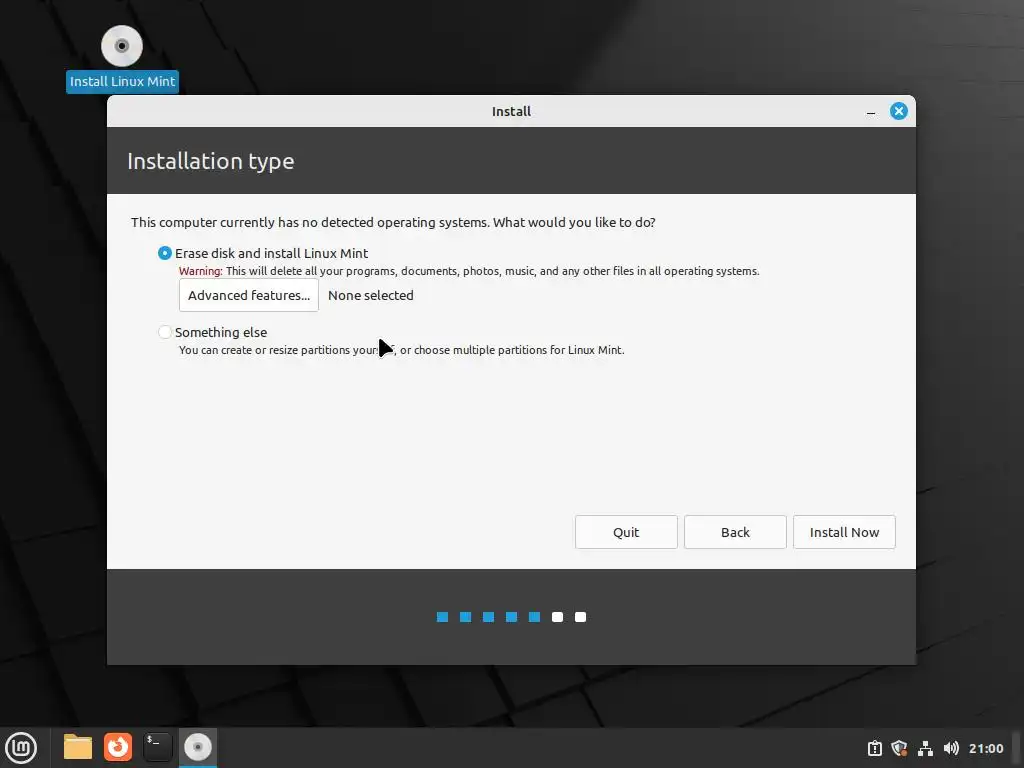Image resolution: width=1024 pixels, height=768 pixels.
Task: Click the 'Installation type' heading
Action: point(210,161)
